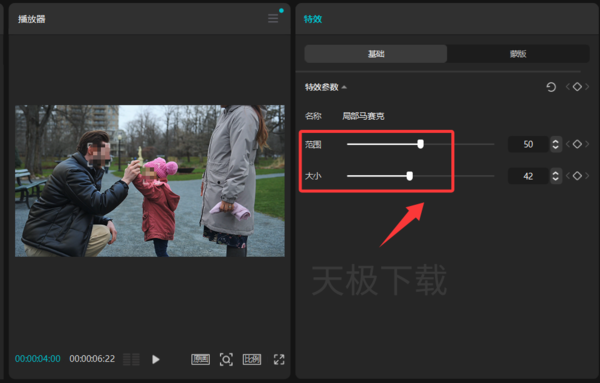Toggle keyframe diamond for 大小
600x383 pixels.
click(x=577, y=176)
